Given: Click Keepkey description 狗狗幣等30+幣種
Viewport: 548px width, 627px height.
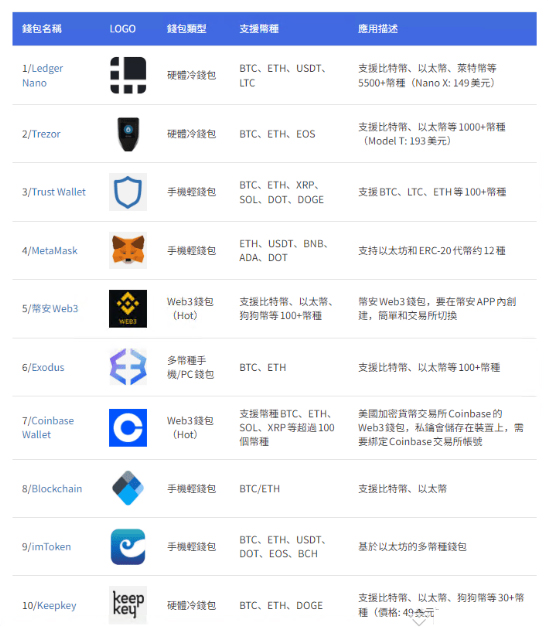Looking at the screenshot, I should click(x=441, y=605).
